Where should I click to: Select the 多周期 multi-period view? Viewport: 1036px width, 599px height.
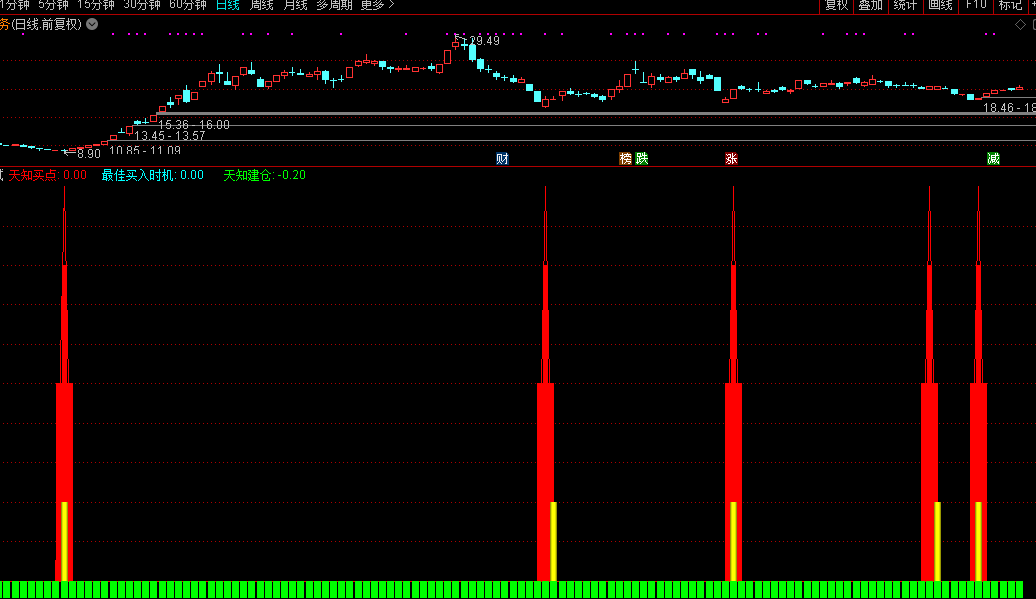(x=334, y=5)
